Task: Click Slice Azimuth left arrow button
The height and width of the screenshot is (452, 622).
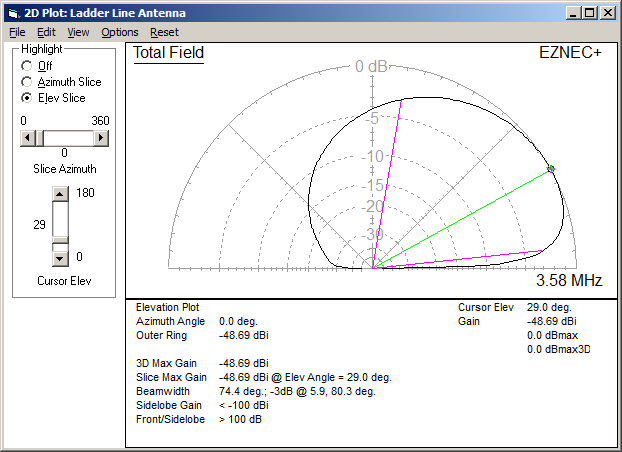Action: coord(27,138)
